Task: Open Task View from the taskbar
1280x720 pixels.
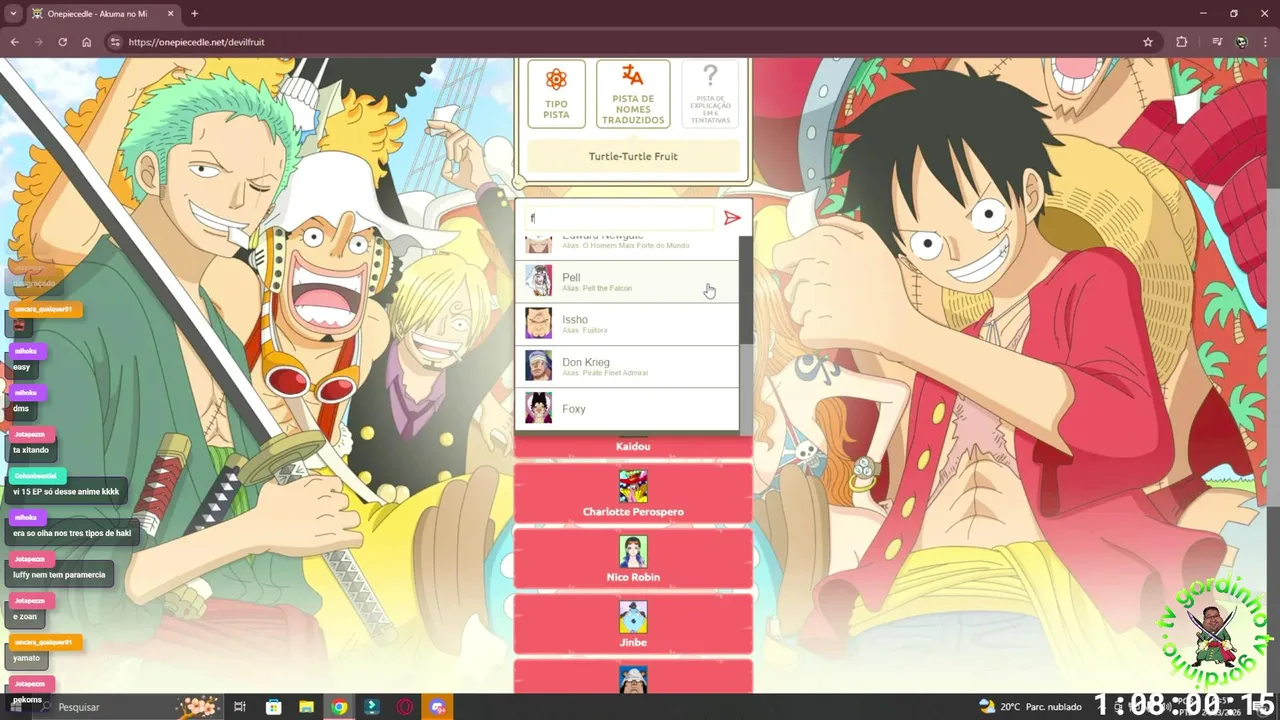Action: pos(240,707)
